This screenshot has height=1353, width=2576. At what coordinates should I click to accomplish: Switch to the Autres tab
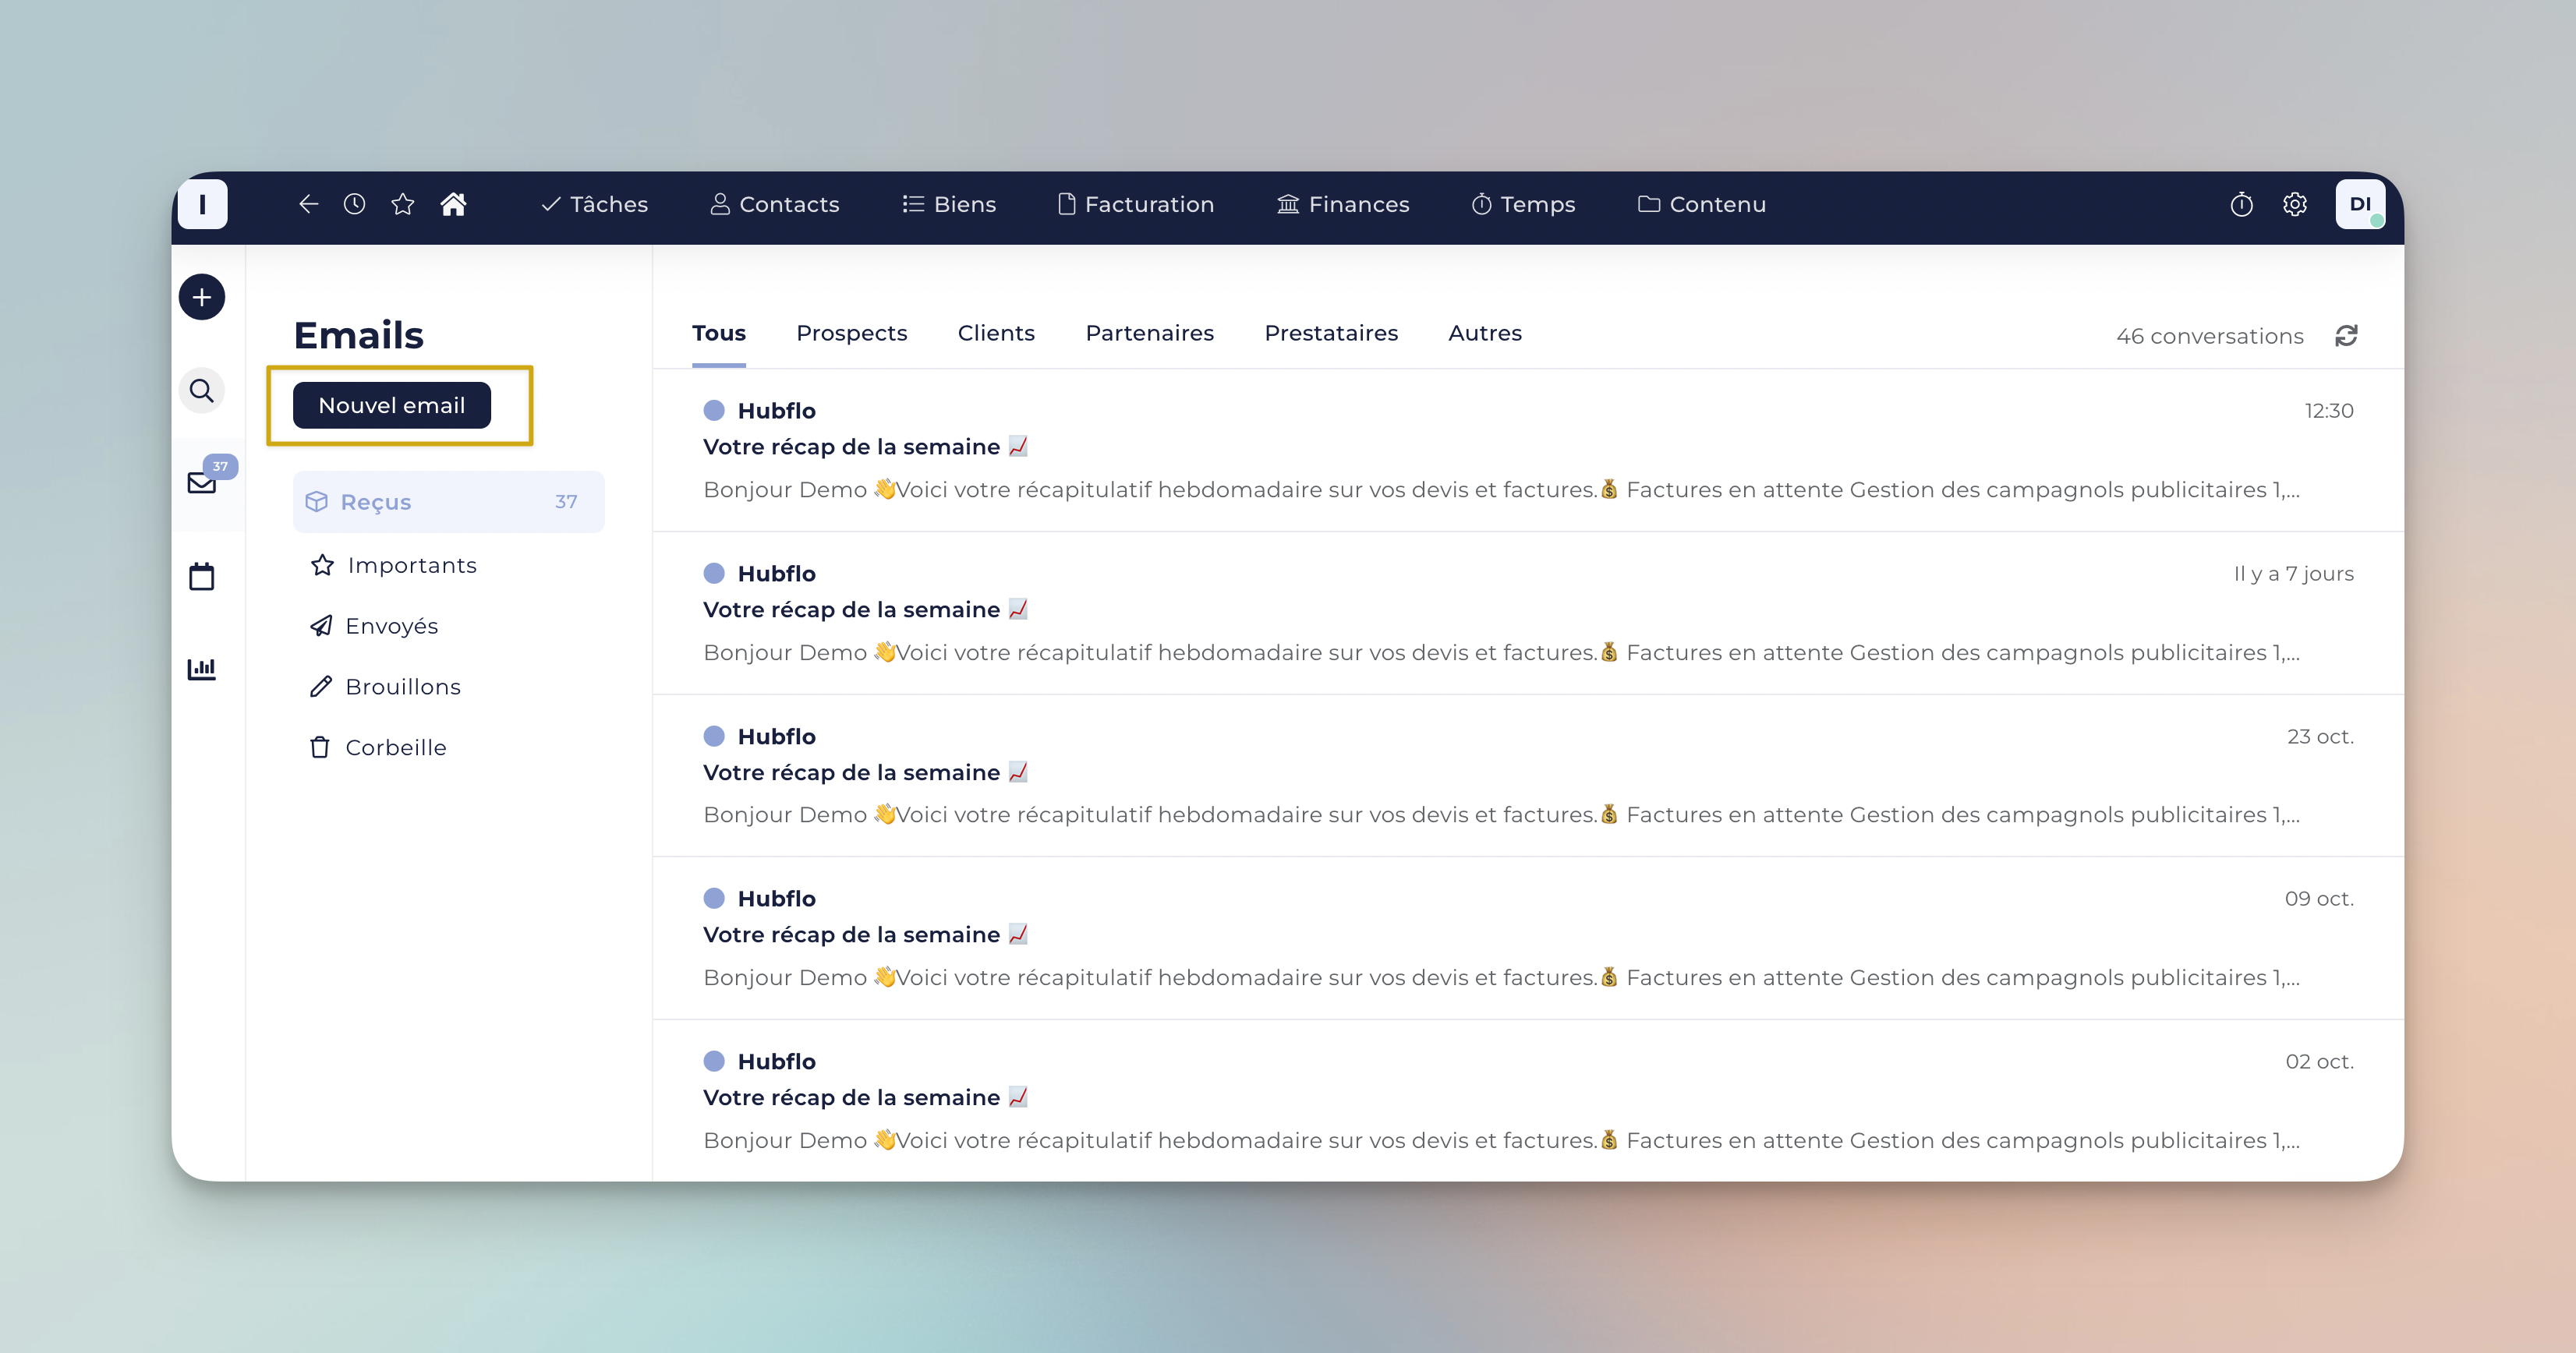click(1485, 333)
